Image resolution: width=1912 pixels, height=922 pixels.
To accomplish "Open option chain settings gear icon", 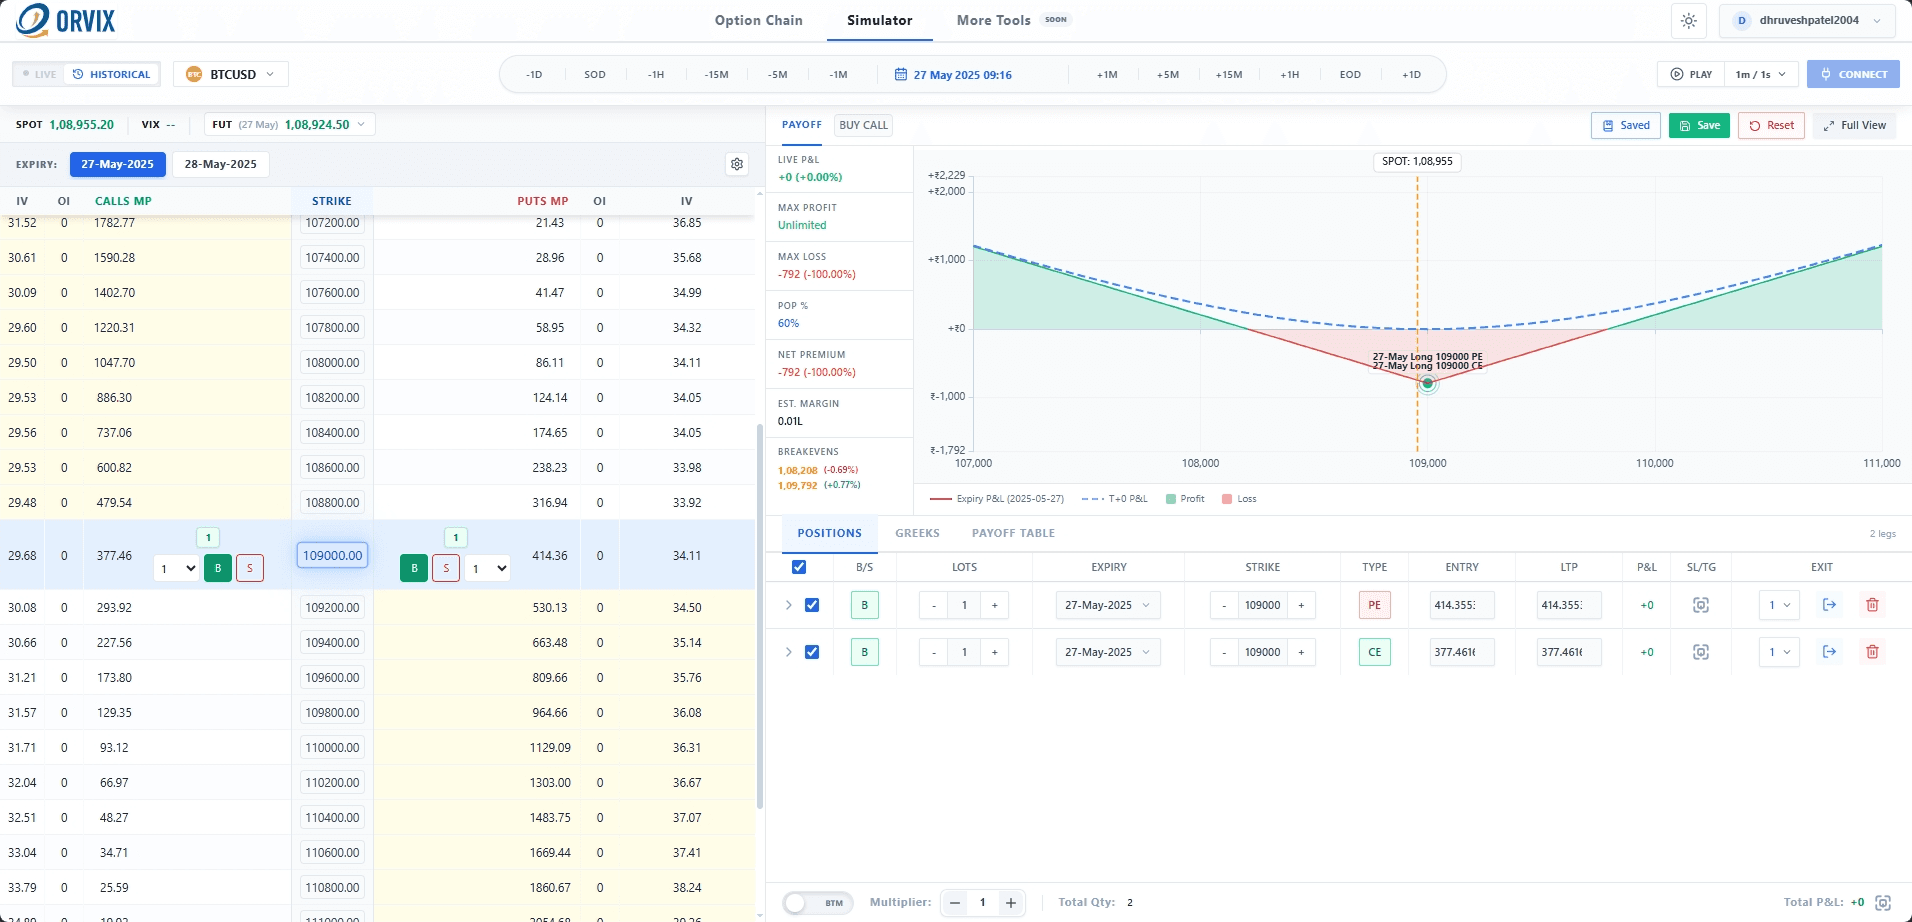I will (x=737, y=164).
